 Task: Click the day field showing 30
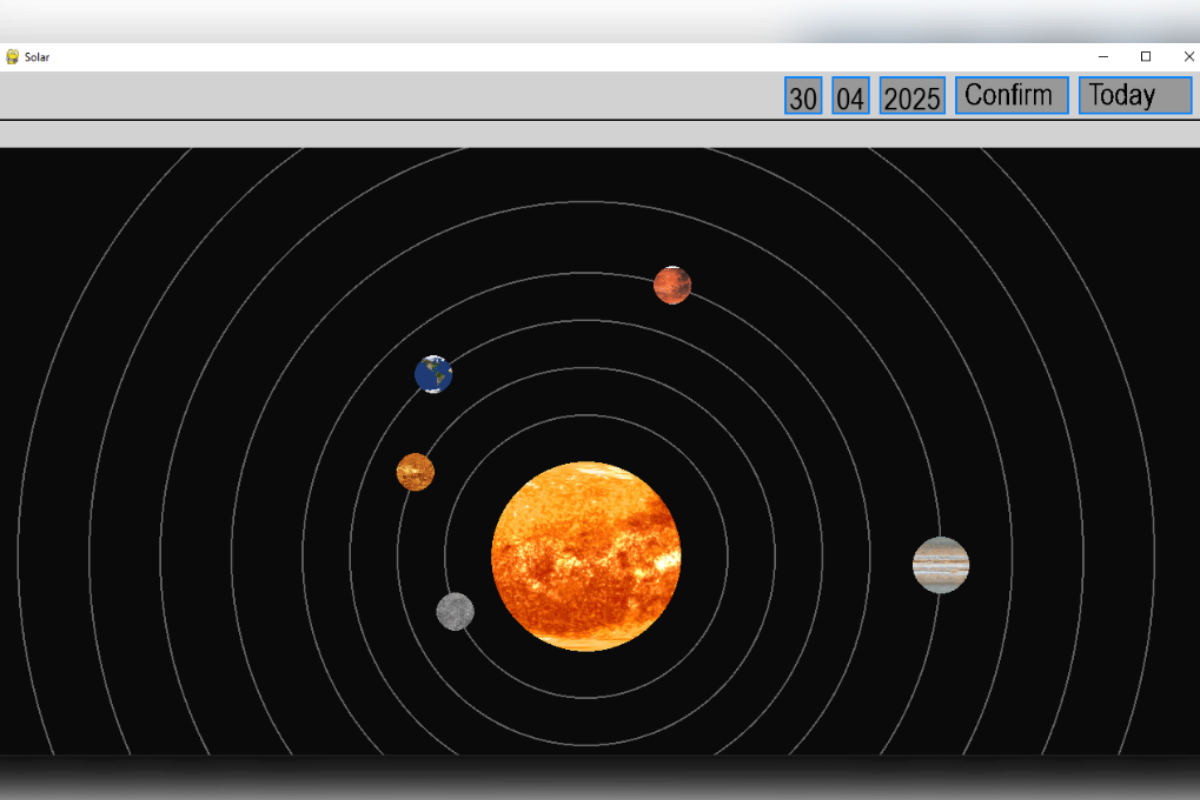(x=803, y=97)
